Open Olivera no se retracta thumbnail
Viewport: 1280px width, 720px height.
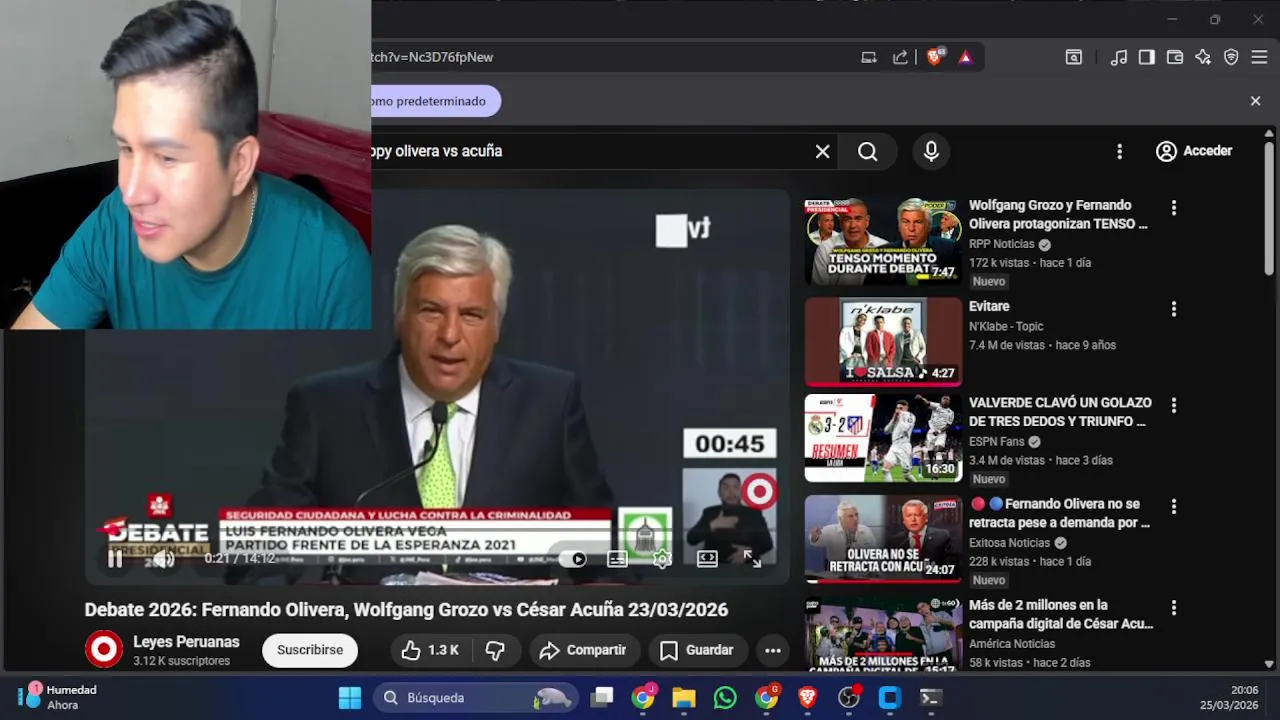coord(883,539)
